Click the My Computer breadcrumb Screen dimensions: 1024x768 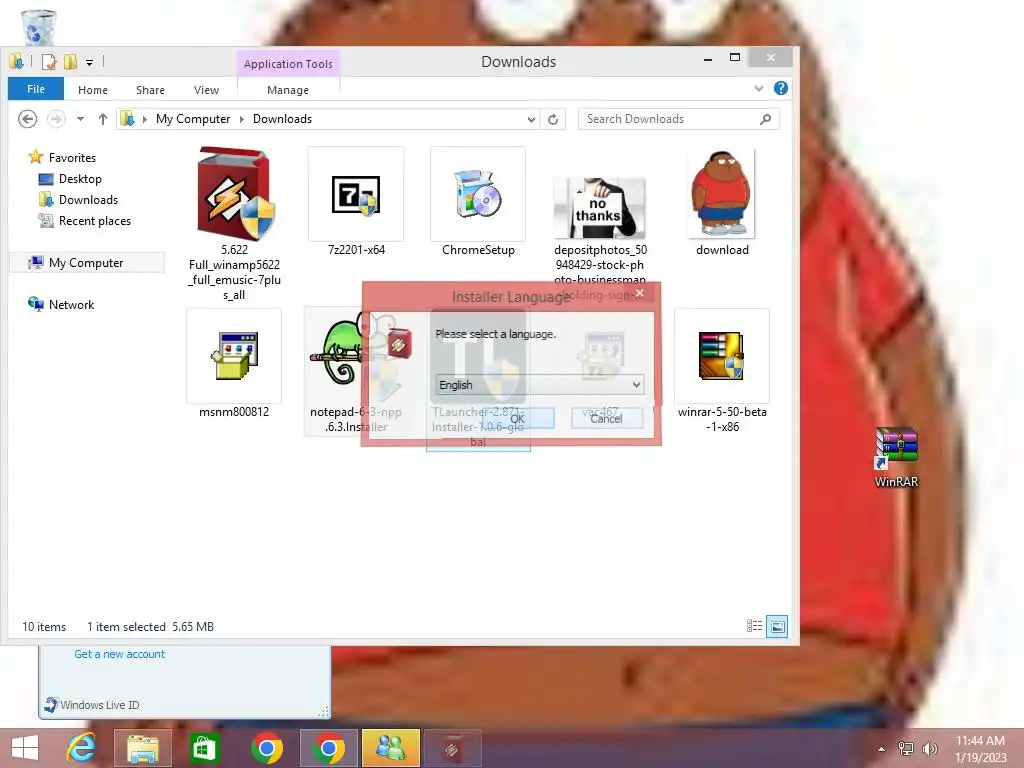click(x=193, y=119)
